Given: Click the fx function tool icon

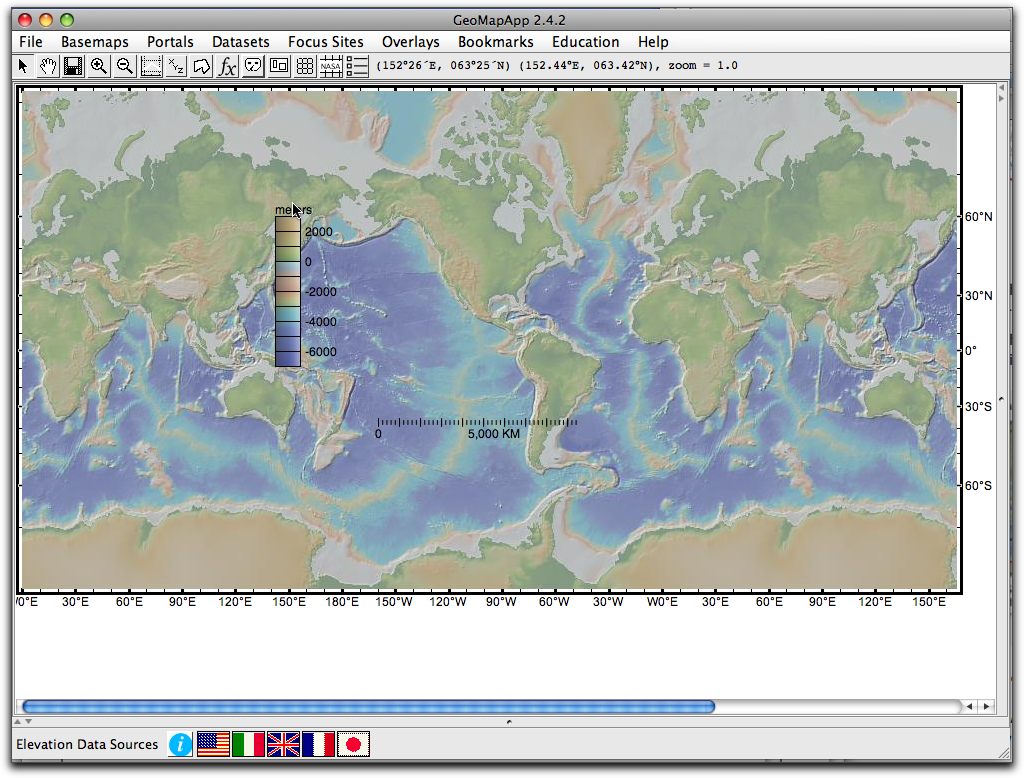Looking at the screenshot, I should [228, 66].
